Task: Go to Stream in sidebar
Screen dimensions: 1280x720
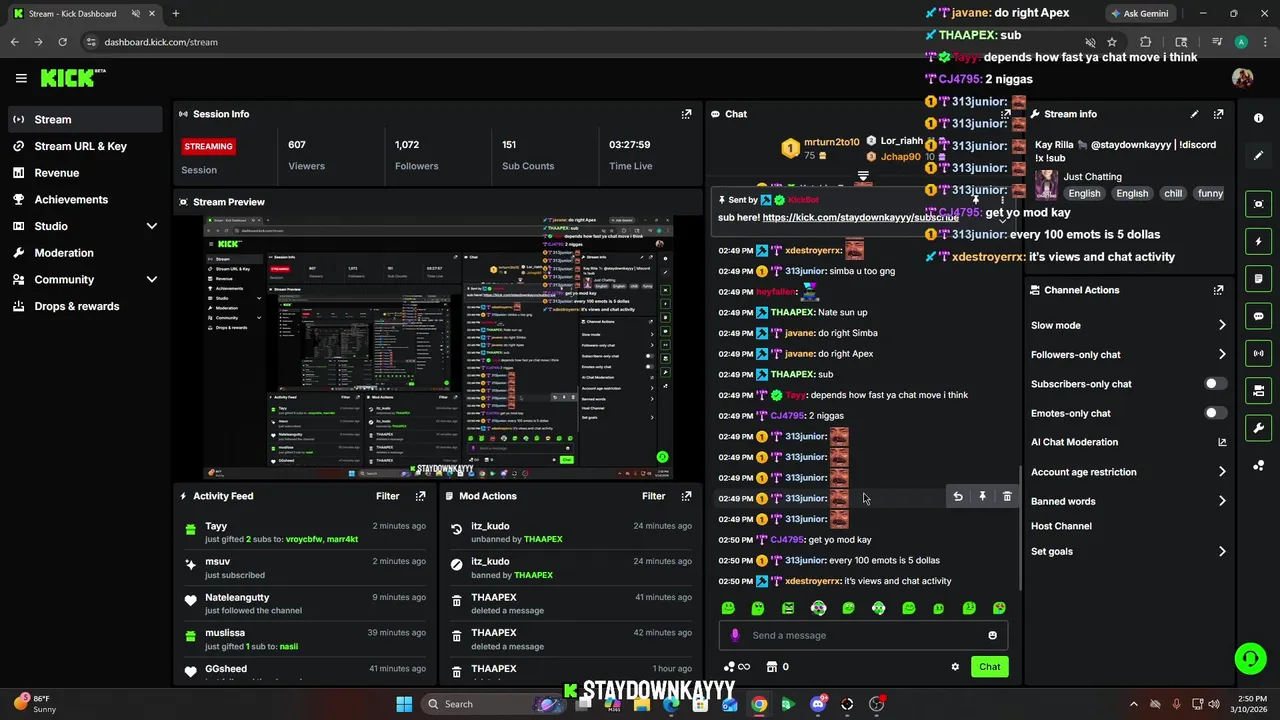Action: pyautogui.click(x=83, y=119)
